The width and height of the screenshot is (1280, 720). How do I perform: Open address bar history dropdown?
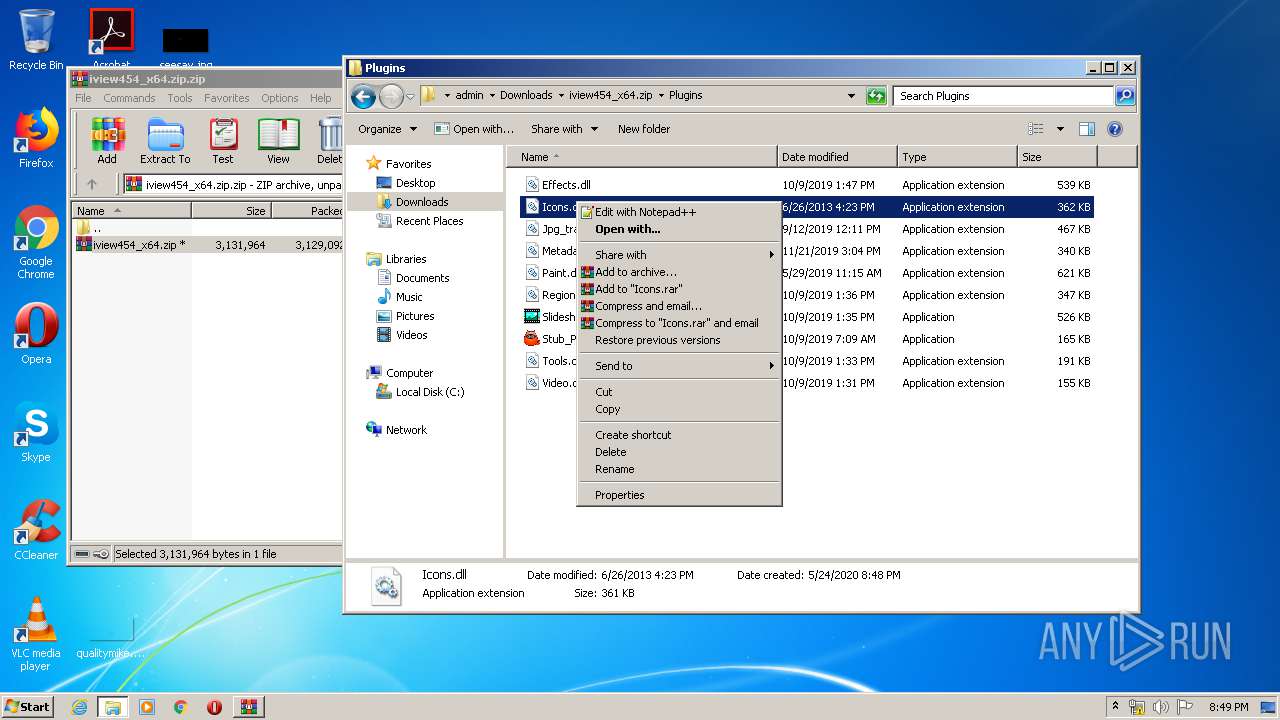[x=851, y=96]
